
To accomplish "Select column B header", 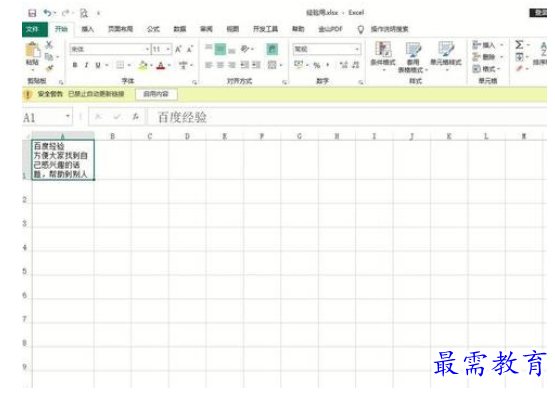I will 113,136.
